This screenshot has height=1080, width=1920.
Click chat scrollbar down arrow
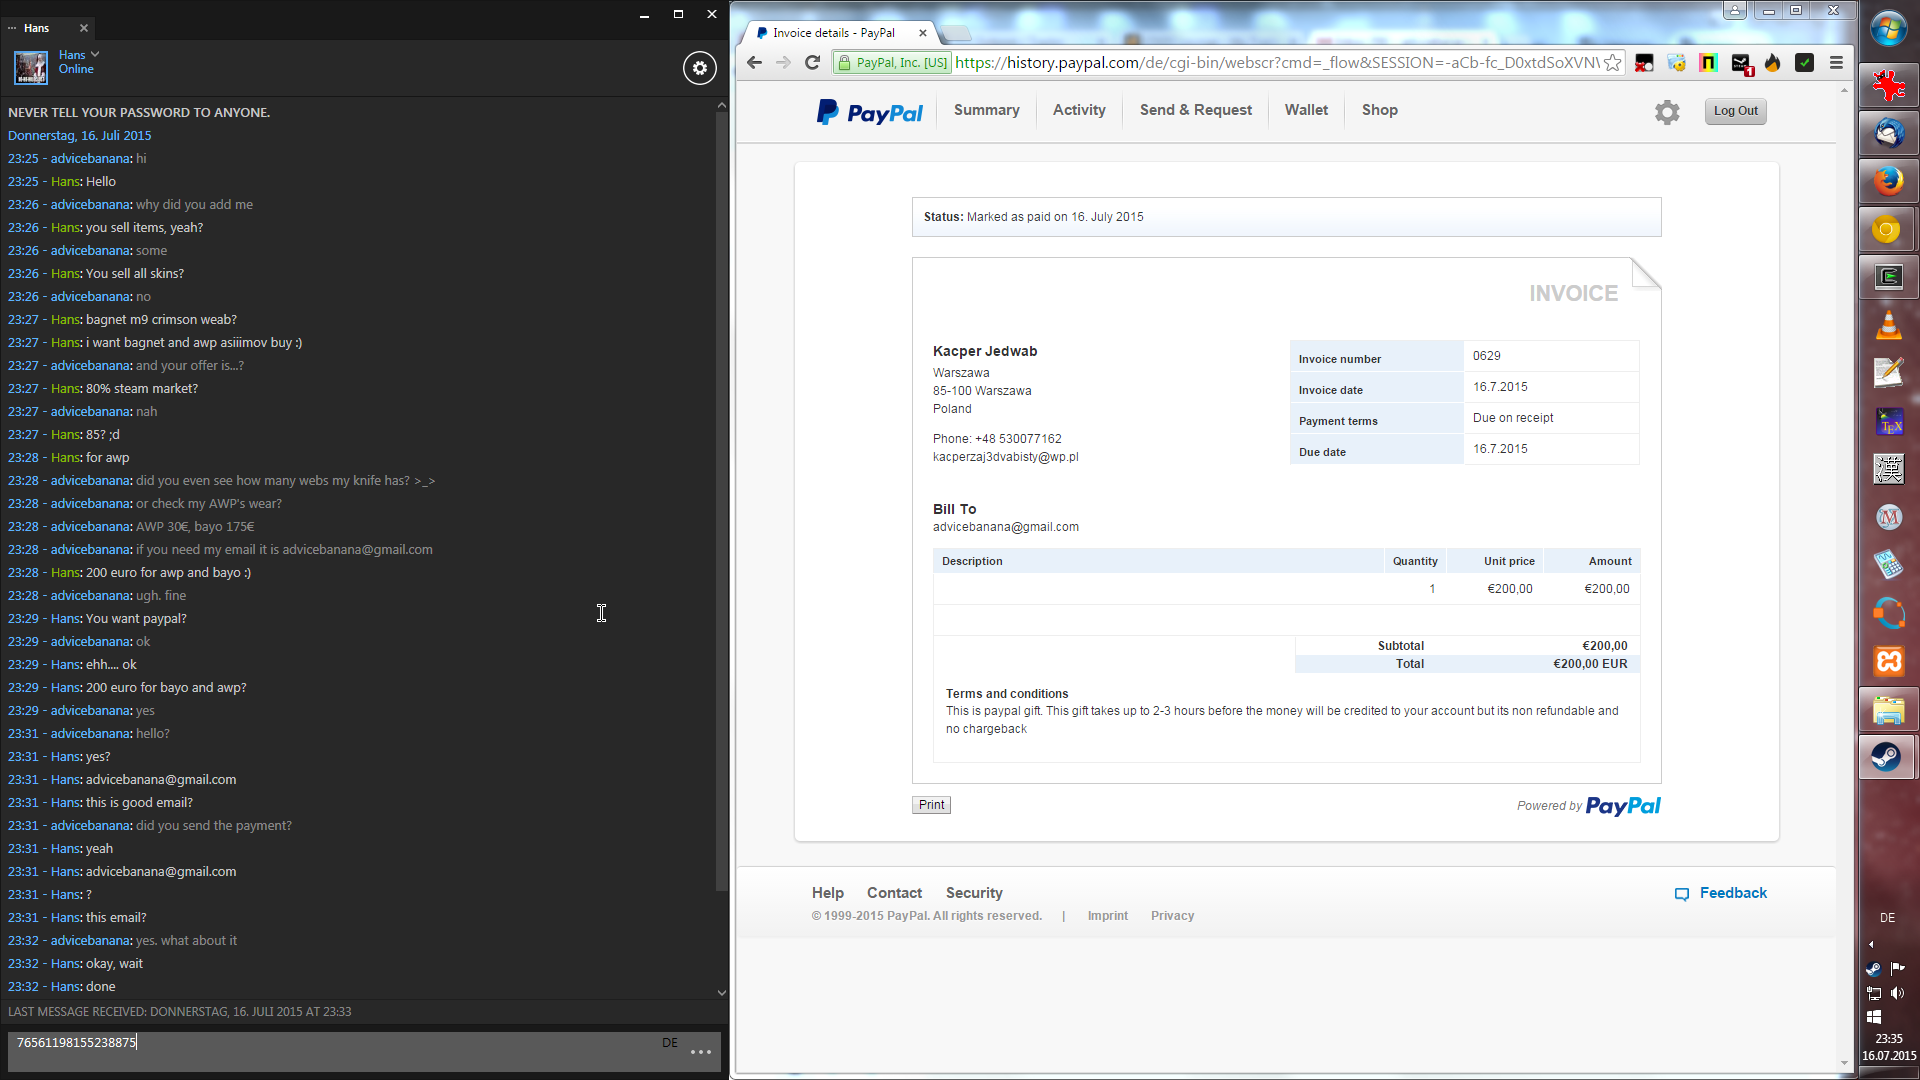722,993
